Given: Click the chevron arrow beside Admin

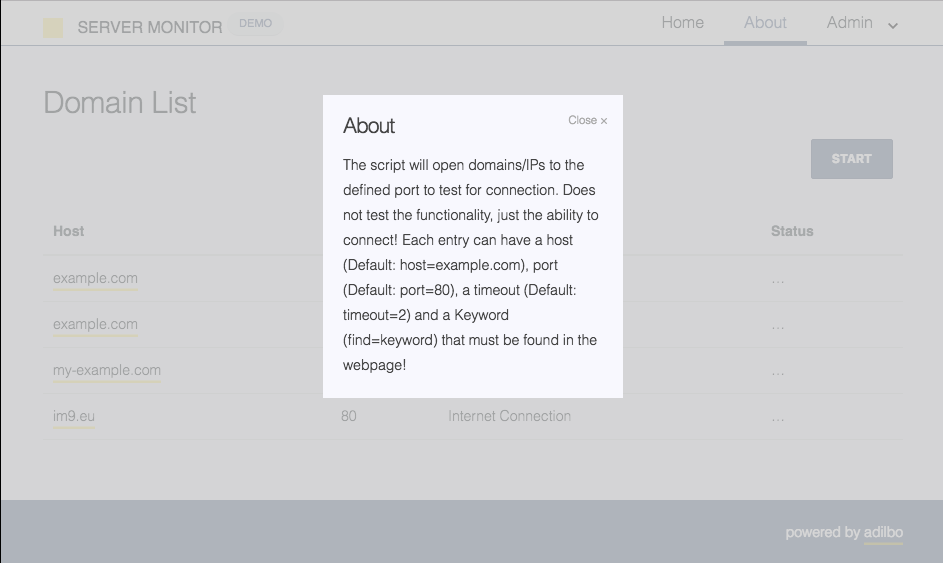Looking at the screenshot, I should click(x=893, y=26).
